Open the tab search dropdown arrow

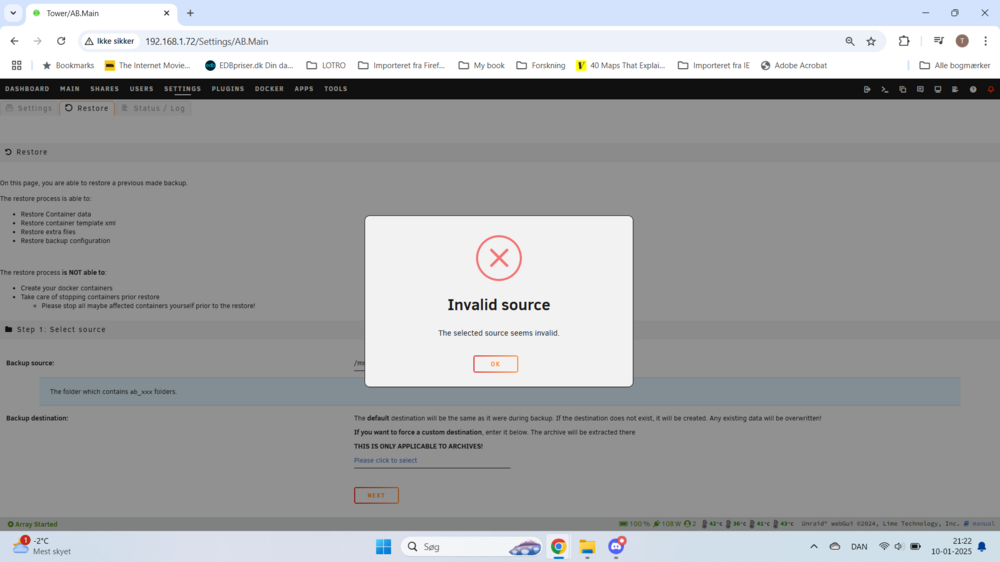coord(13,13)
